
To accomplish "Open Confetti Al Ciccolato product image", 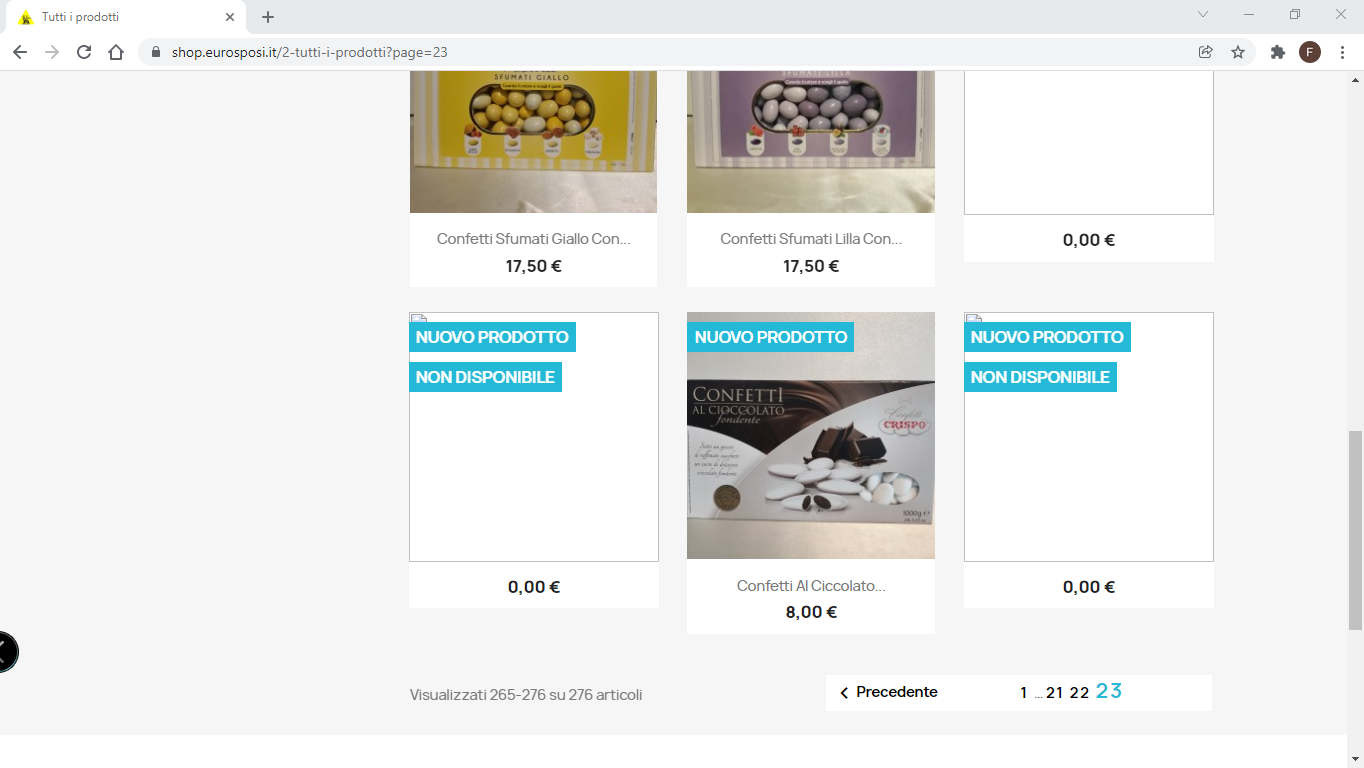I will click(x=811, y=436).
